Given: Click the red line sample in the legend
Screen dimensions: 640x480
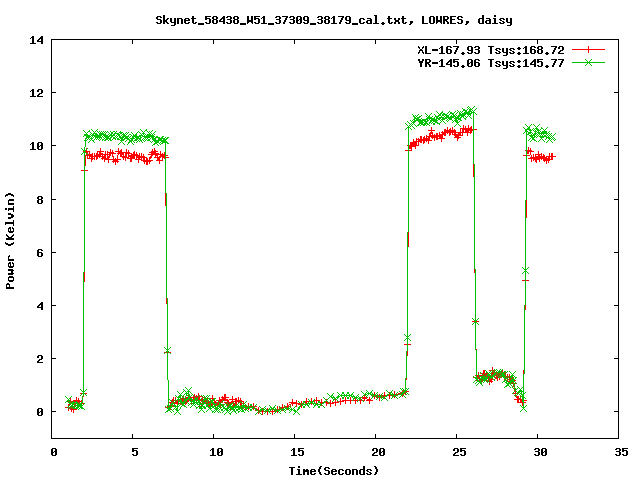Looking at the screenshot, I should point(588,50).
